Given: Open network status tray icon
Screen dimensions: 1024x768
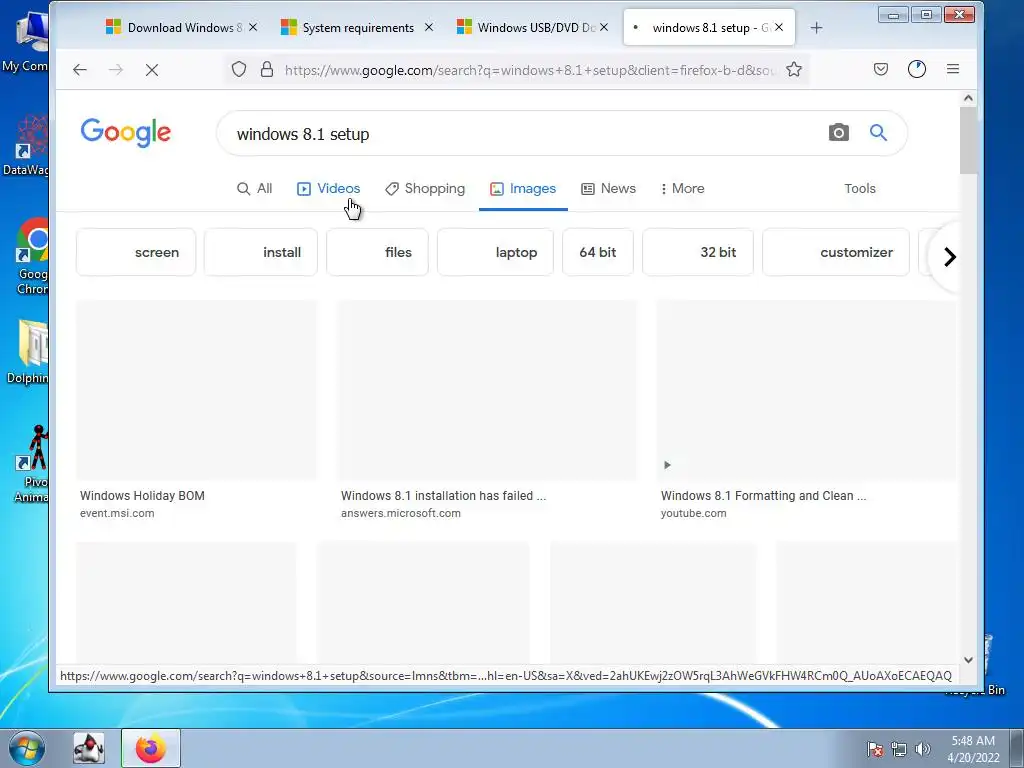Looking at the screenshot, I should [x=899, y=749].
